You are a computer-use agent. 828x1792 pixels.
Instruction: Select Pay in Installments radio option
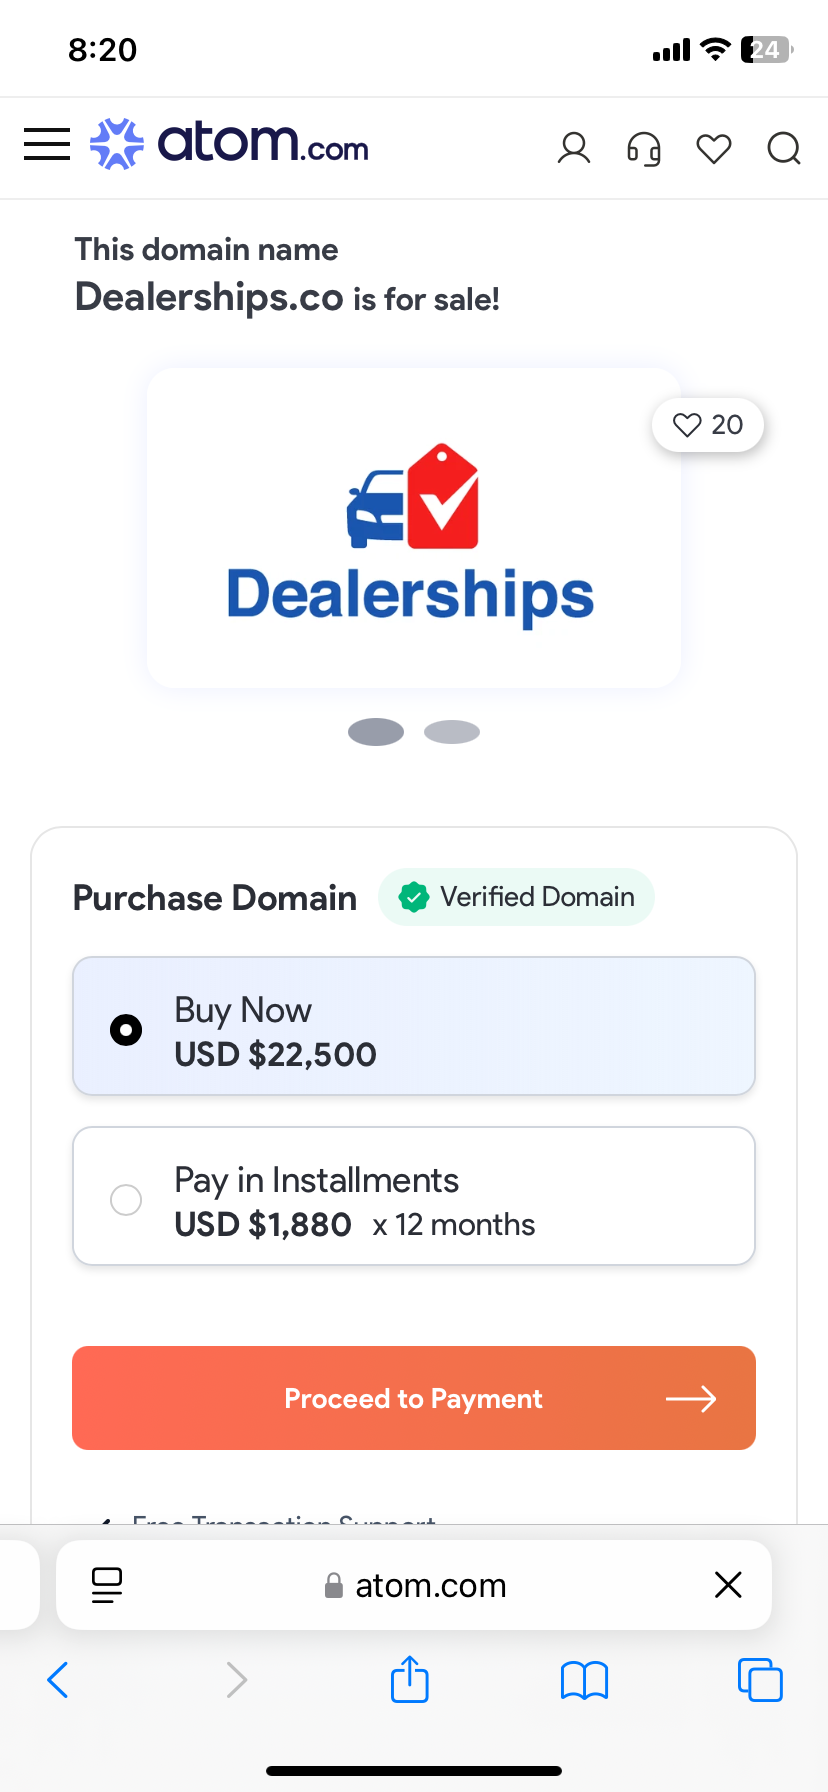pyautogui.click(x=414, y=1196)
